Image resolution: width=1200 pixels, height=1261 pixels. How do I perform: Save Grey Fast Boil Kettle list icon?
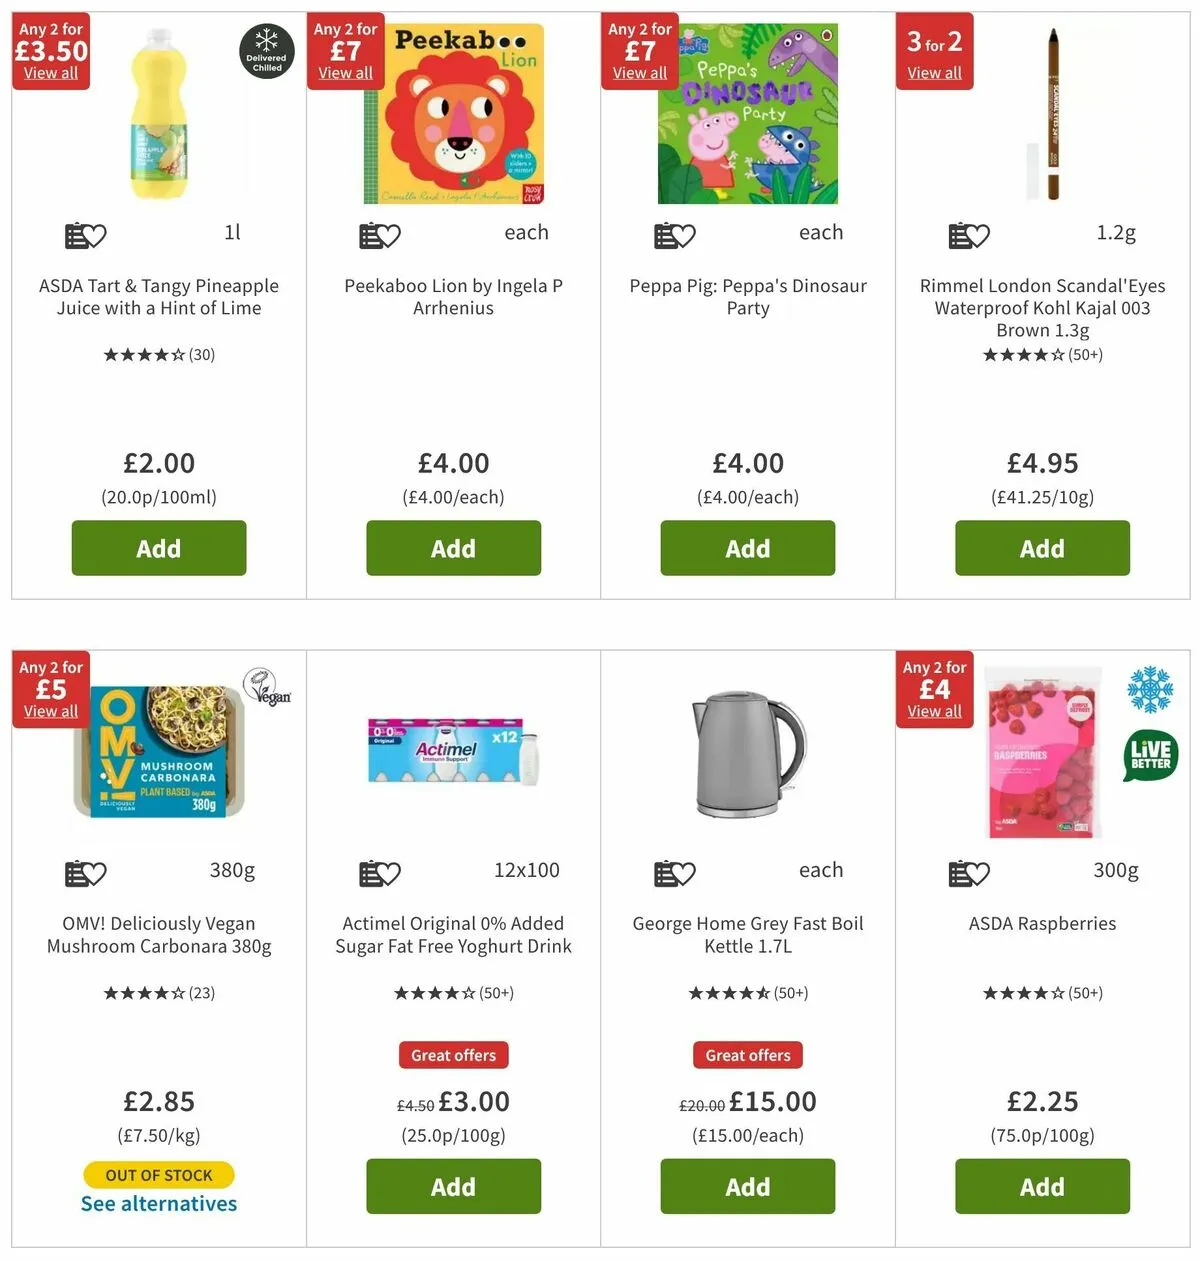(x=675, y=874)
